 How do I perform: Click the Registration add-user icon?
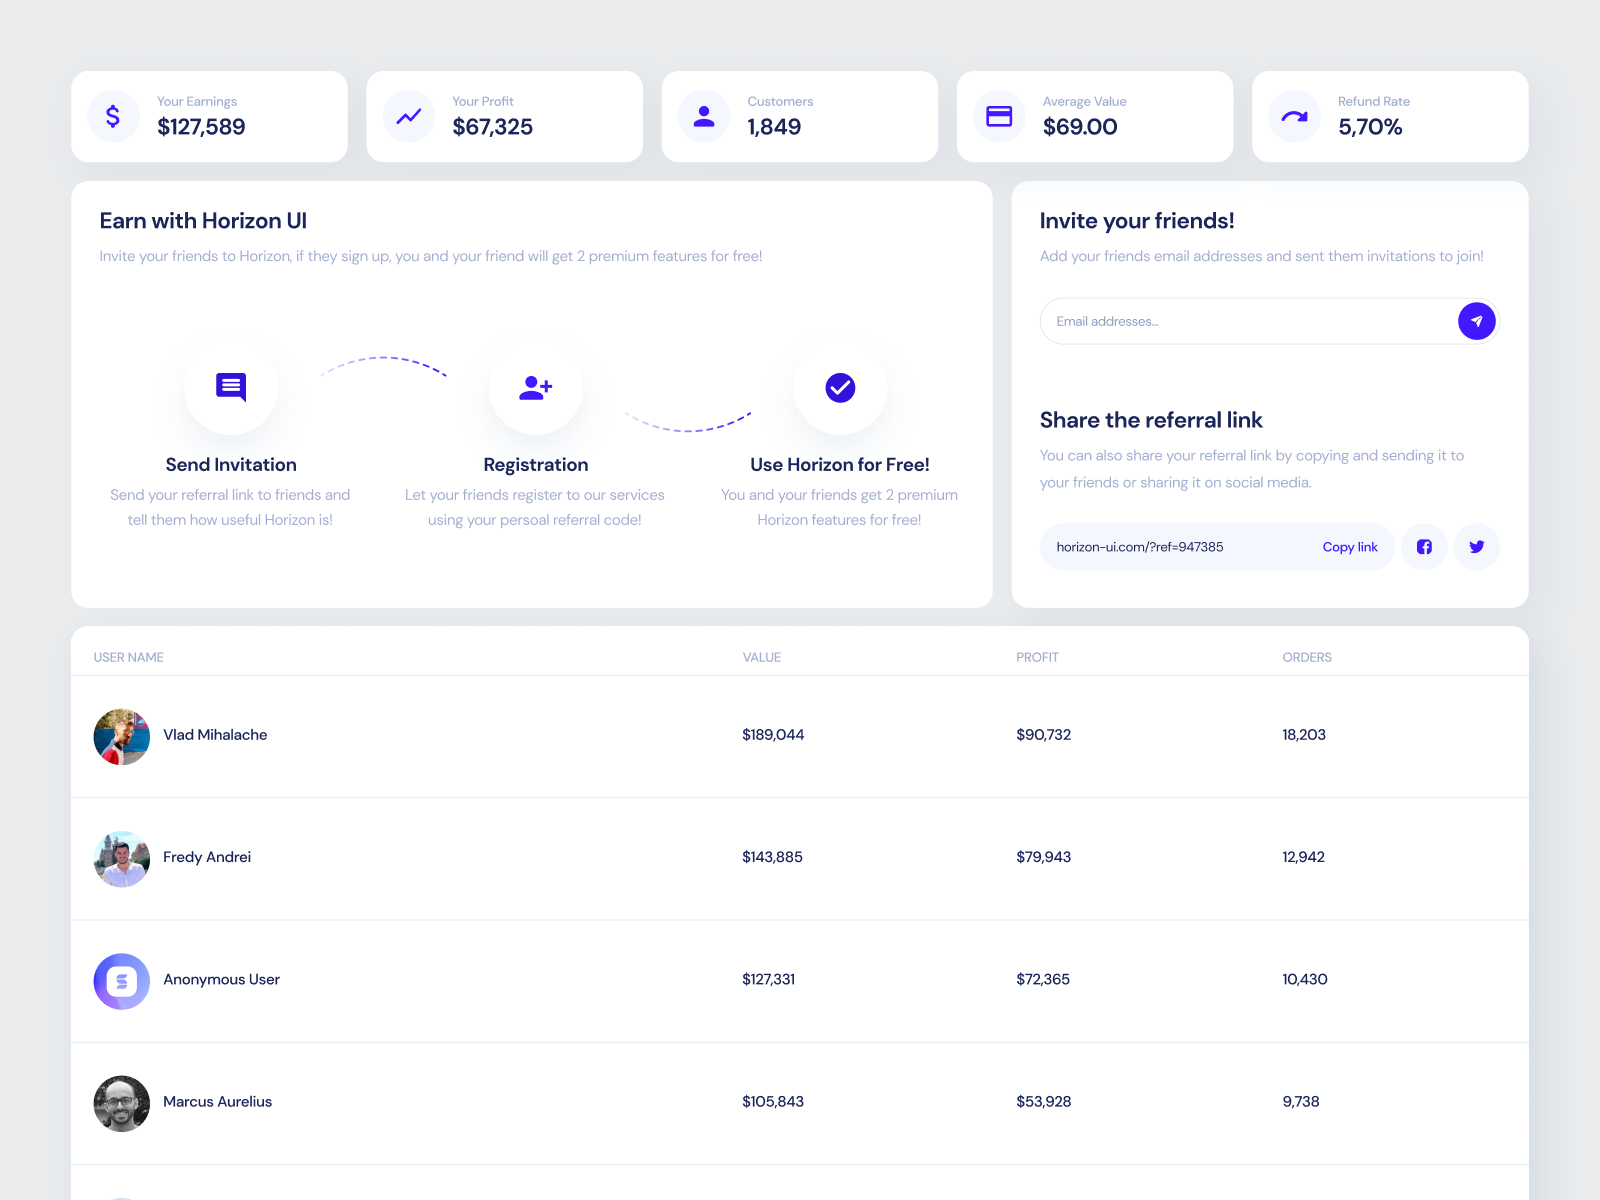[x=535, y=388]
